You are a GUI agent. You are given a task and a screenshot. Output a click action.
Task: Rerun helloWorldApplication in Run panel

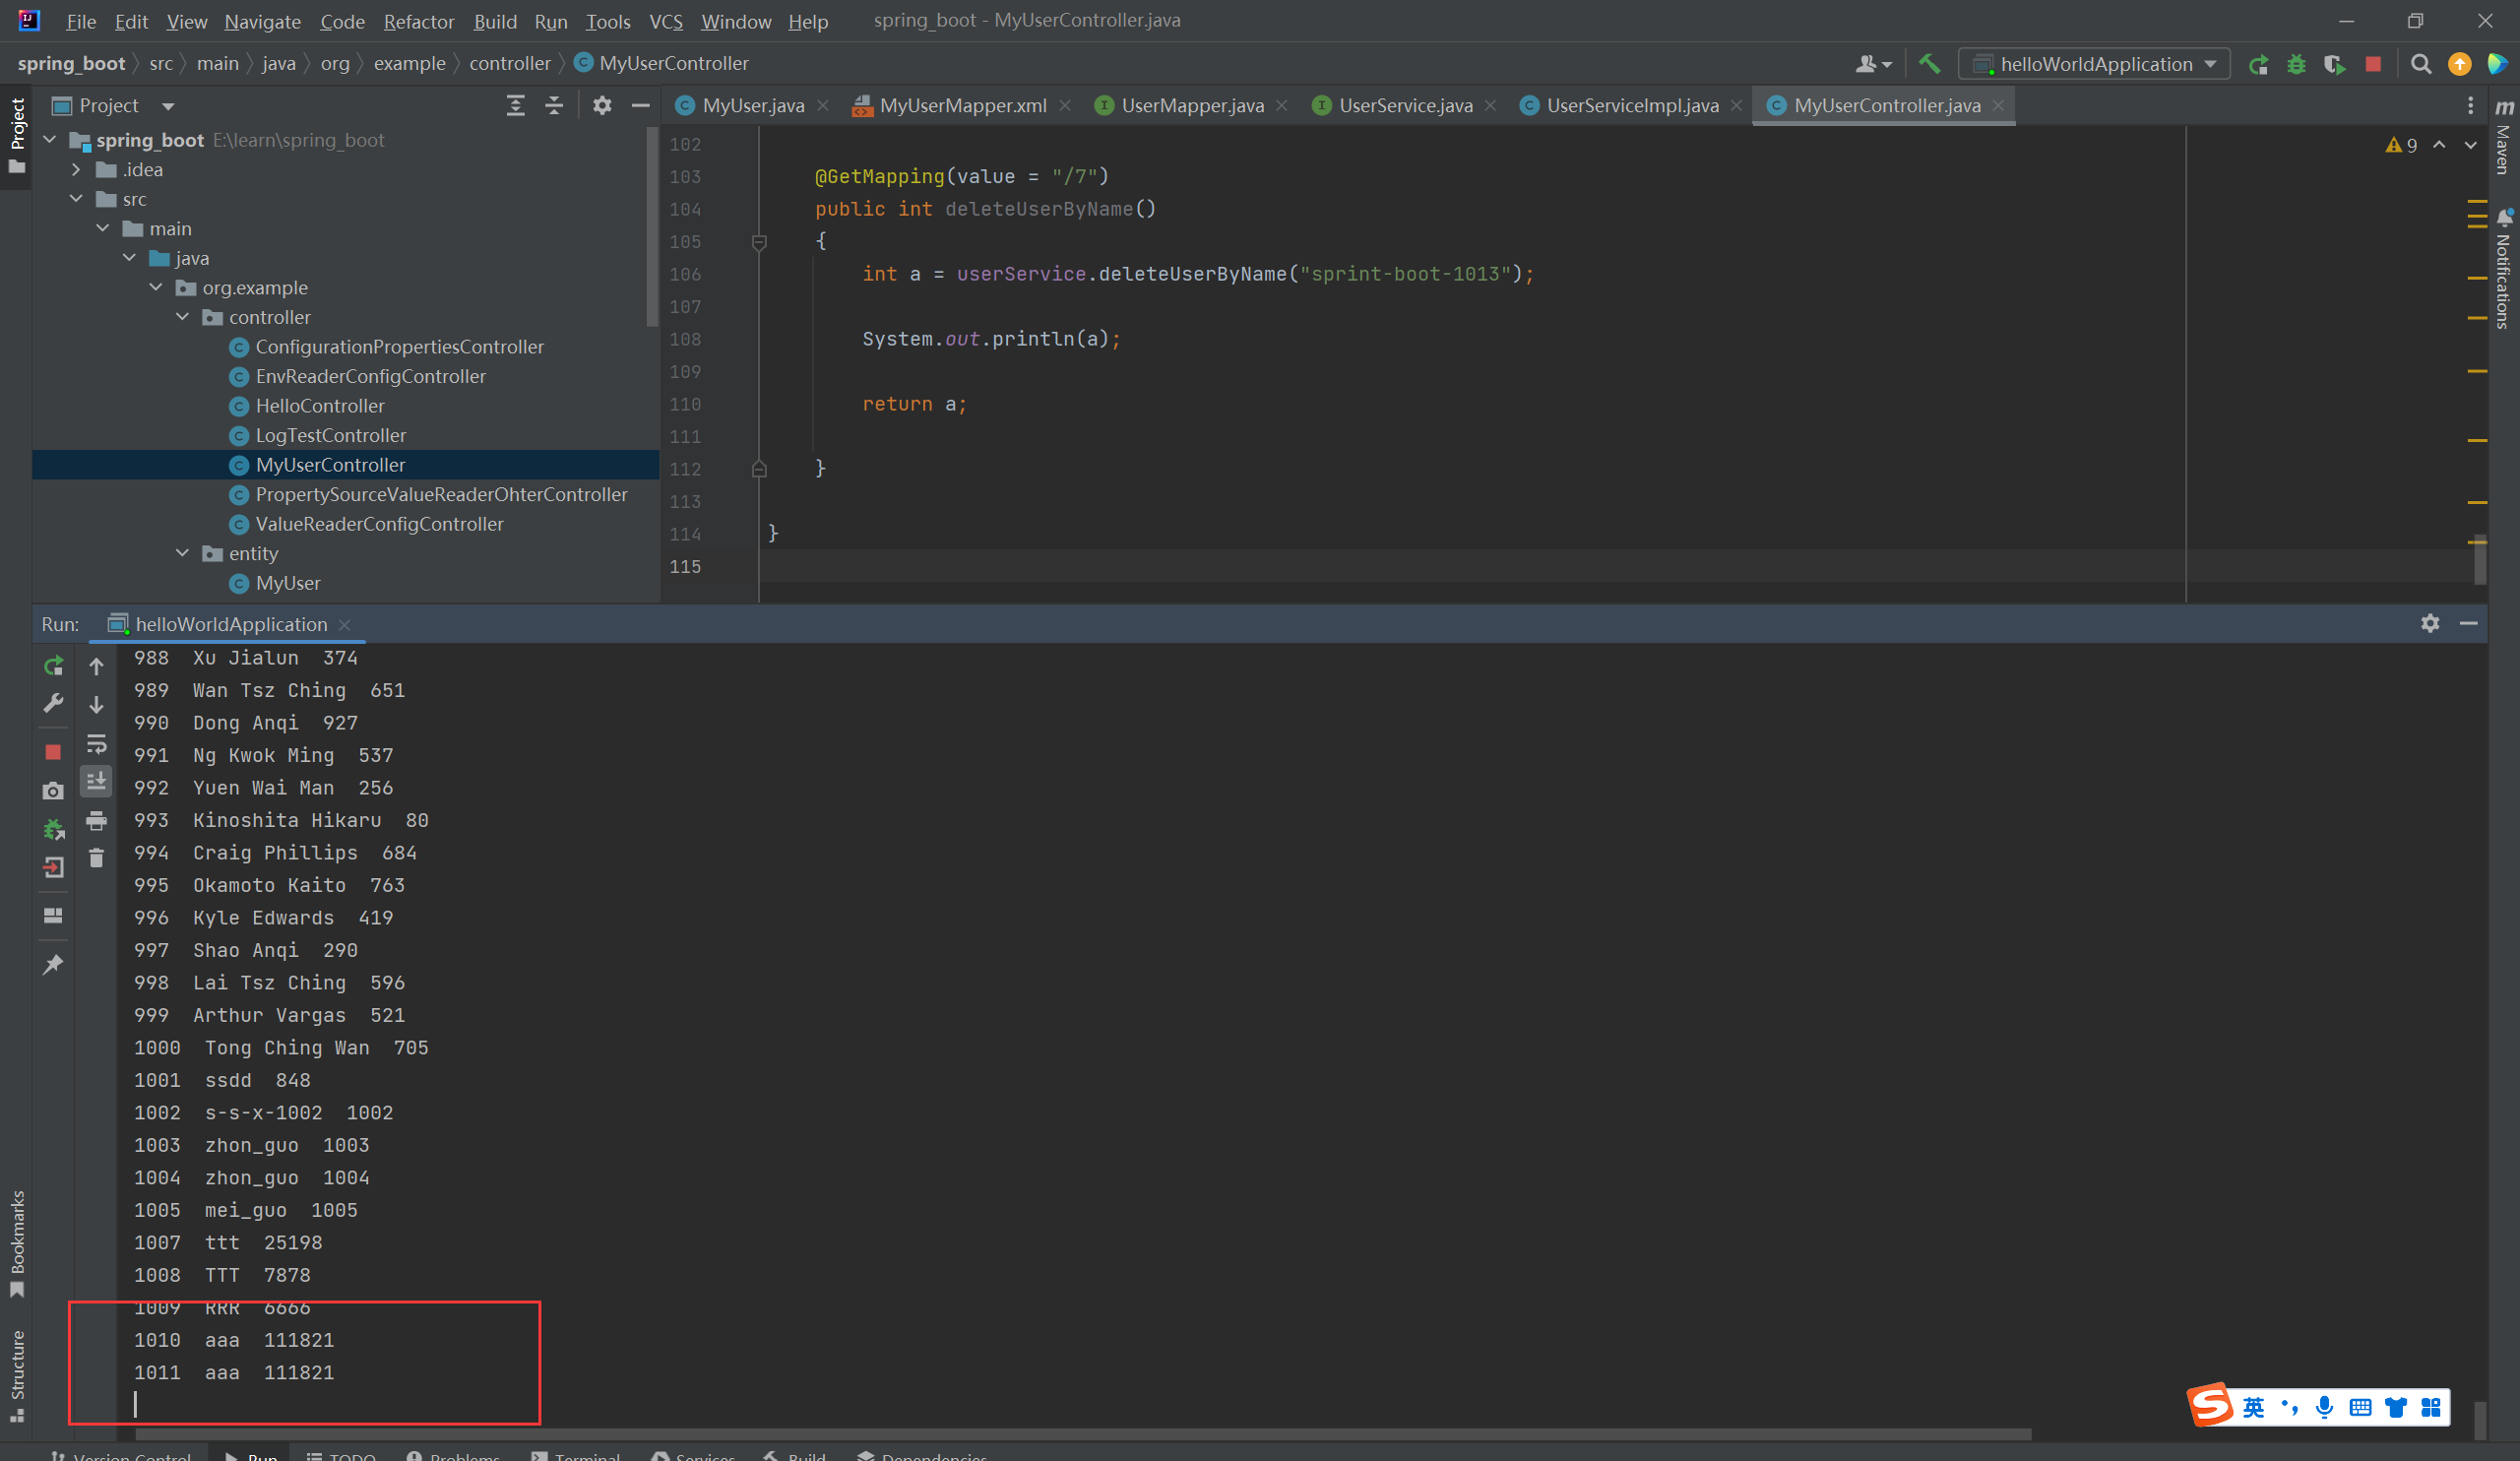[x=53, y=666]
